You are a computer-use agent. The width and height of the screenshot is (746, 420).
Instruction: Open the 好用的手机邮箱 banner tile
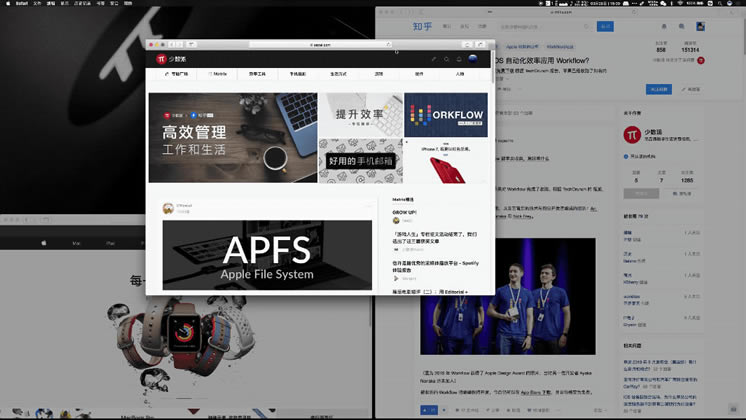pyautogui.click(x=361, y=161)
